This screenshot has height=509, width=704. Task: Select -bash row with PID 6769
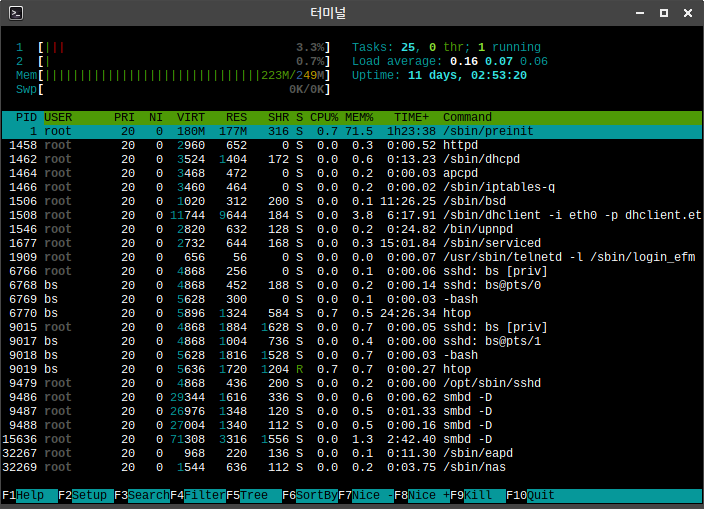[352, 299]
